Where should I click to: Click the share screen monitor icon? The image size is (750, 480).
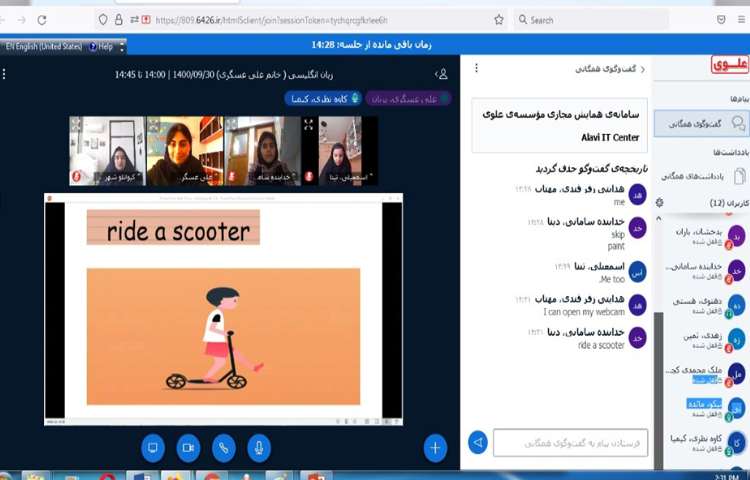(152, 447)
